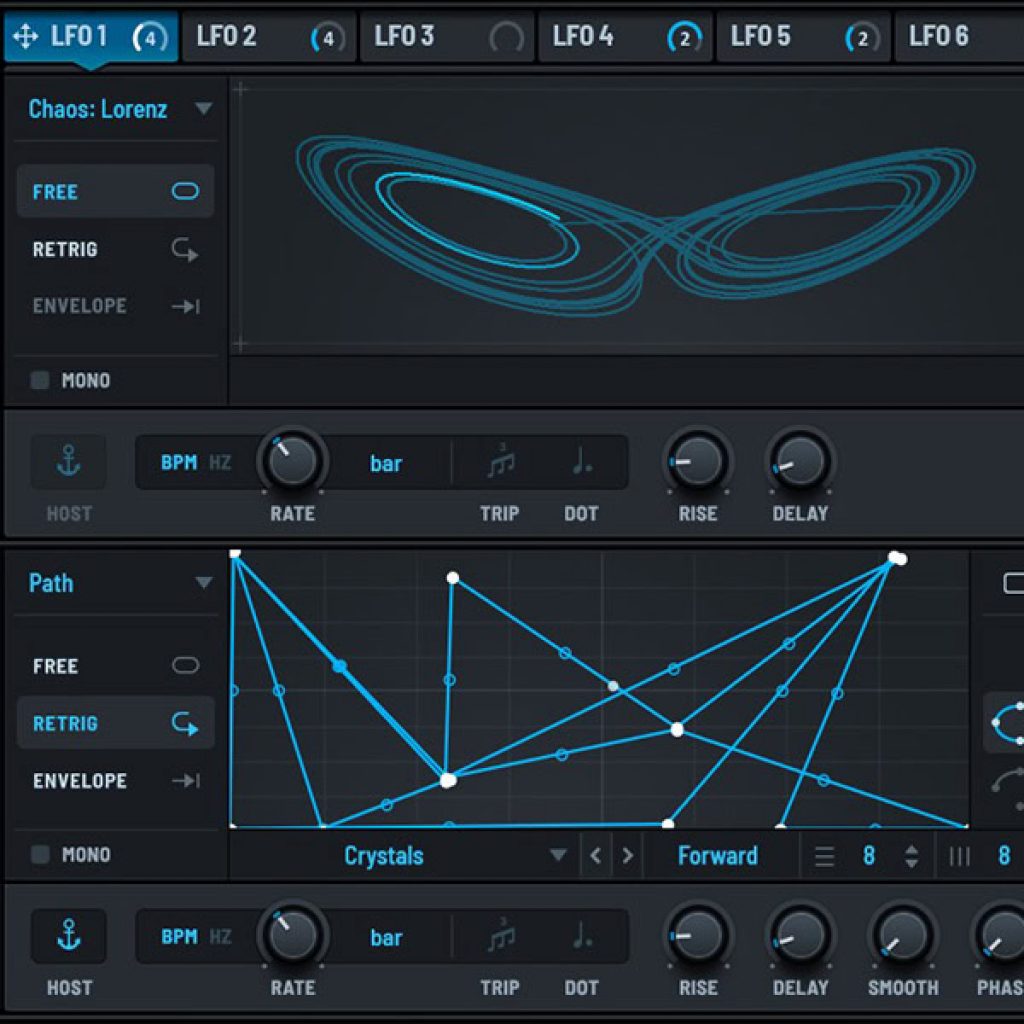The height and width of the screenshot is (1024, 1024).
Task: Click the Host sync anchor icon
Action: tap(67, 461)
